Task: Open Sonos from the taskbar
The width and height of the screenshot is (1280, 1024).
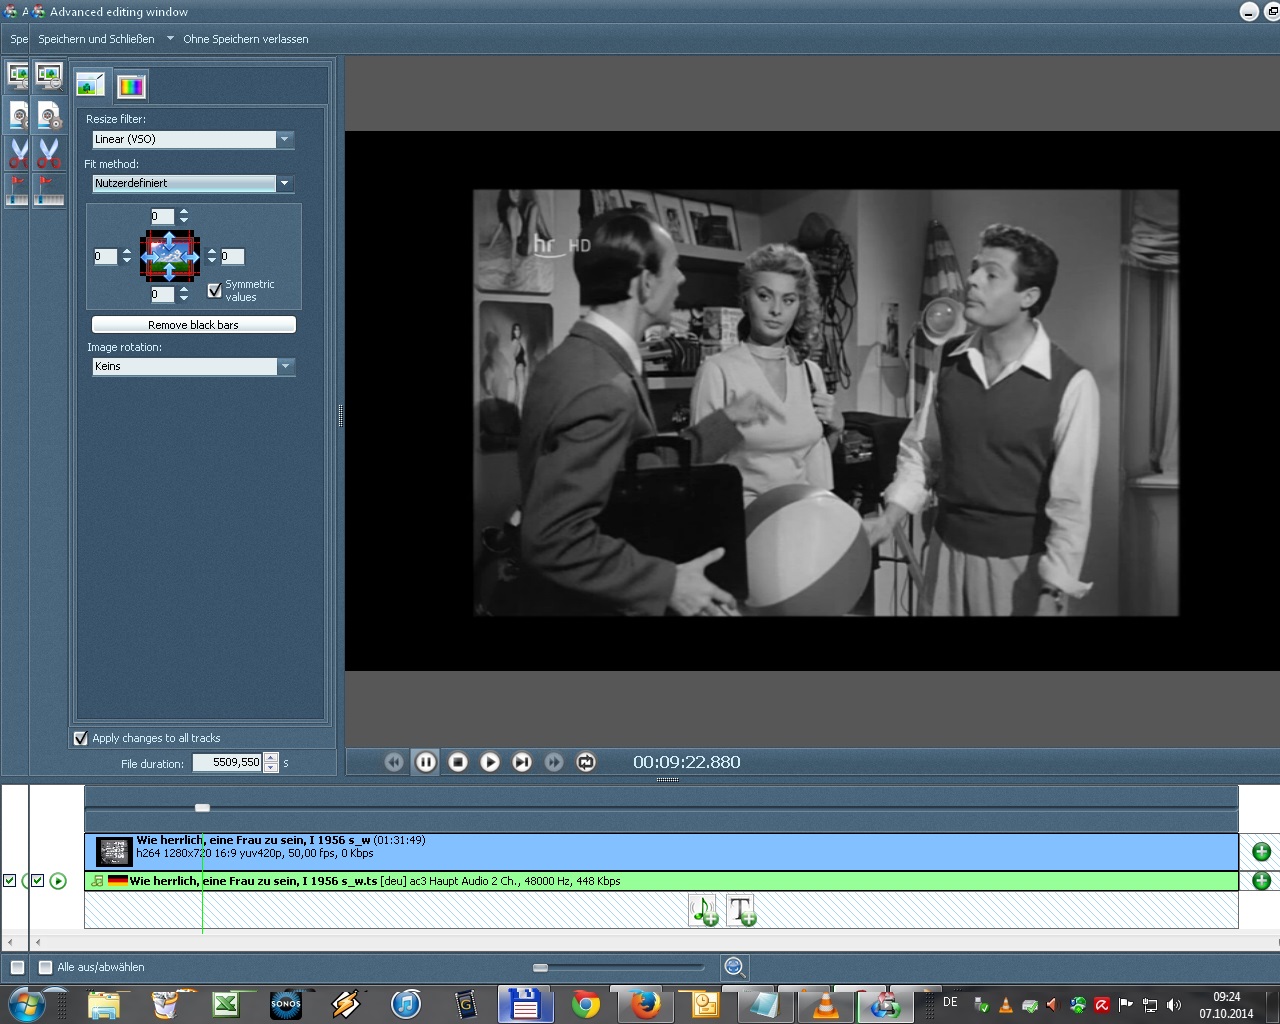Action: click(286, 1004)
